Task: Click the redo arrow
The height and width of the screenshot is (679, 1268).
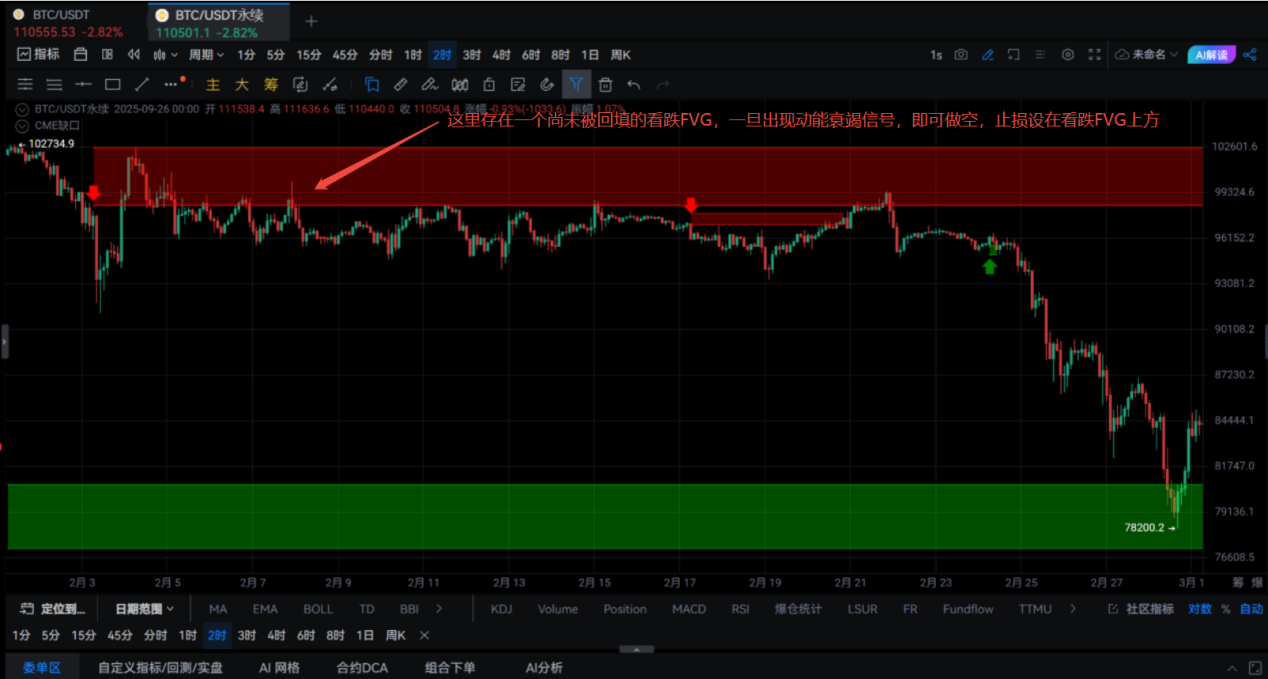Action: (x=662, y=84)
